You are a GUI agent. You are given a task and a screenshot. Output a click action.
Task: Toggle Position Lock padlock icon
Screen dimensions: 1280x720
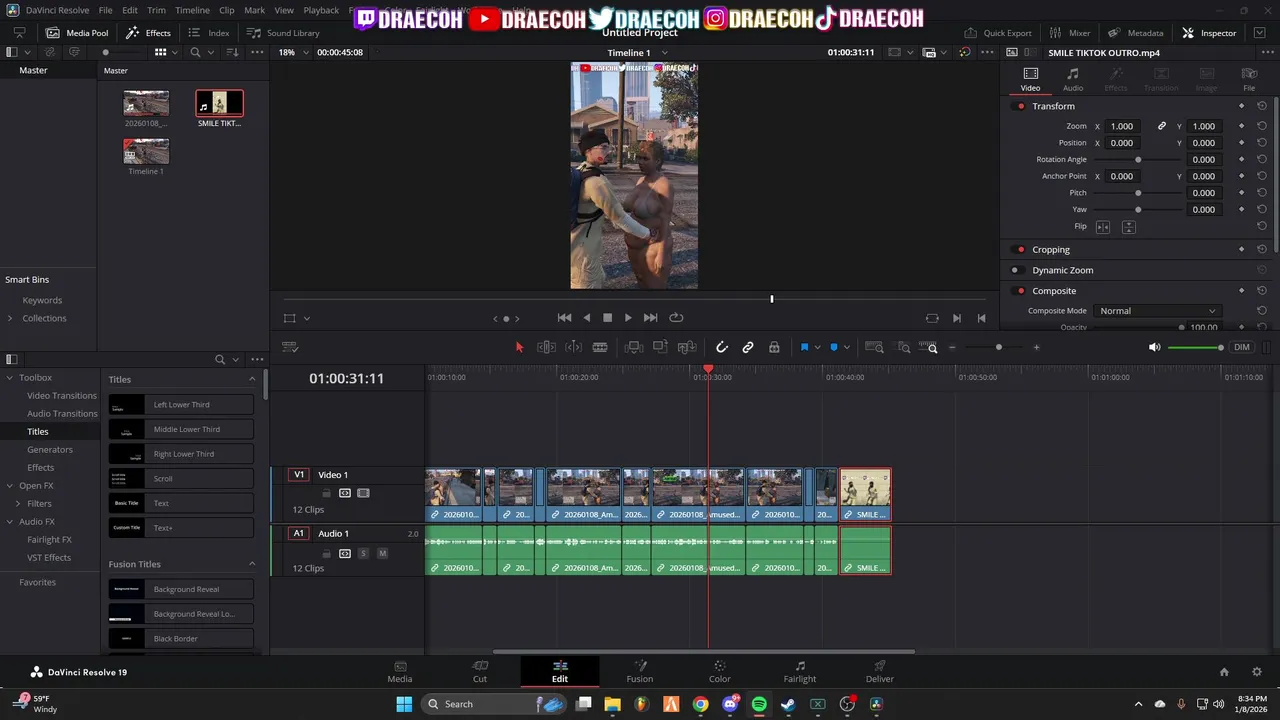click(774, 347)
